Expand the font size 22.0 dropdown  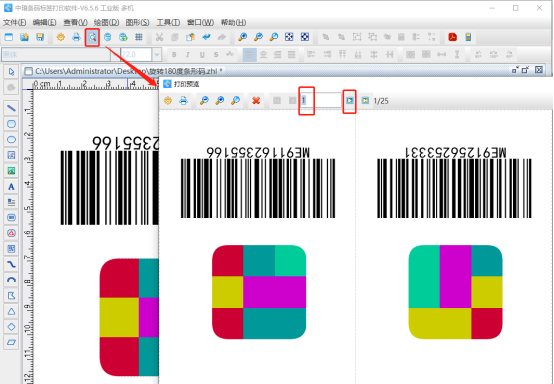(157, 55)
